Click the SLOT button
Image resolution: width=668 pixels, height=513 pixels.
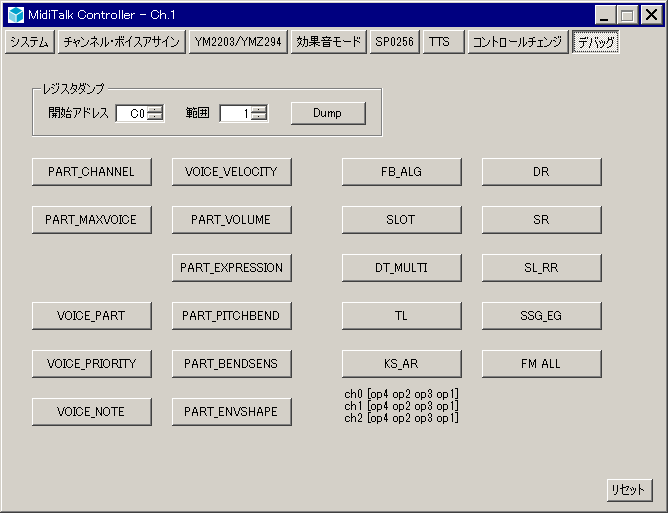(401, 220)
